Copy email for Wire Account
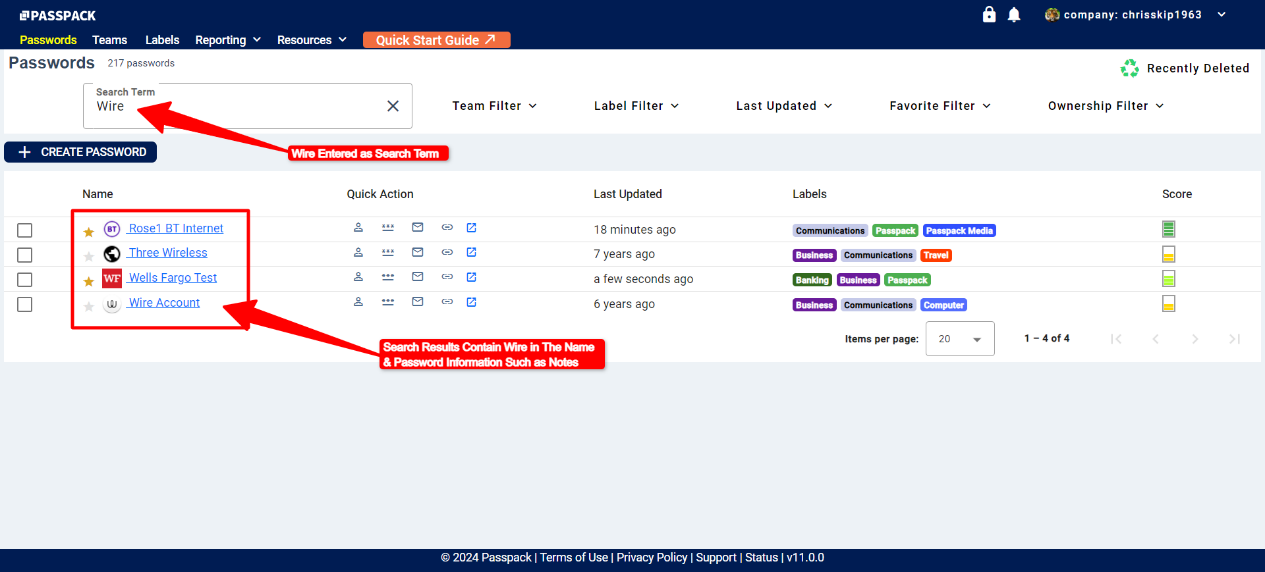Viewport: 1265px width, 572px height. point(418,302)
